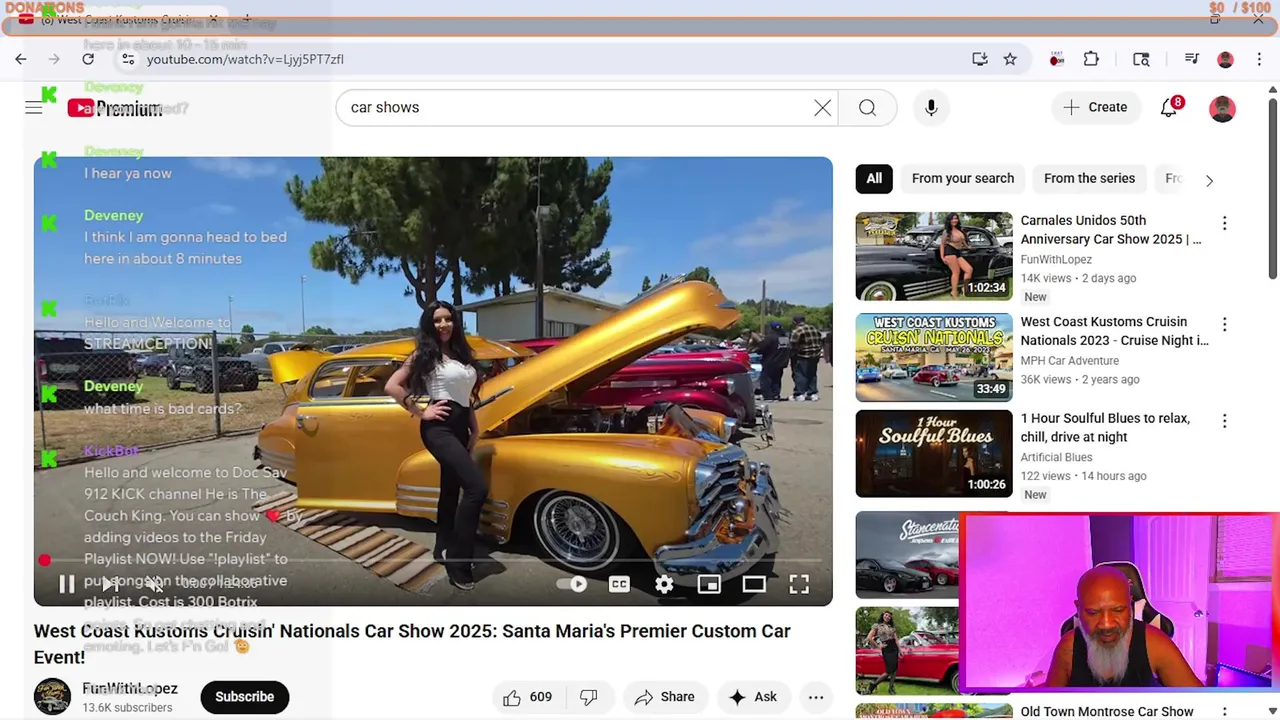Screen dimensions: 1280x720
Task: Select 'From the series' chip
Action: (1089, 178)
